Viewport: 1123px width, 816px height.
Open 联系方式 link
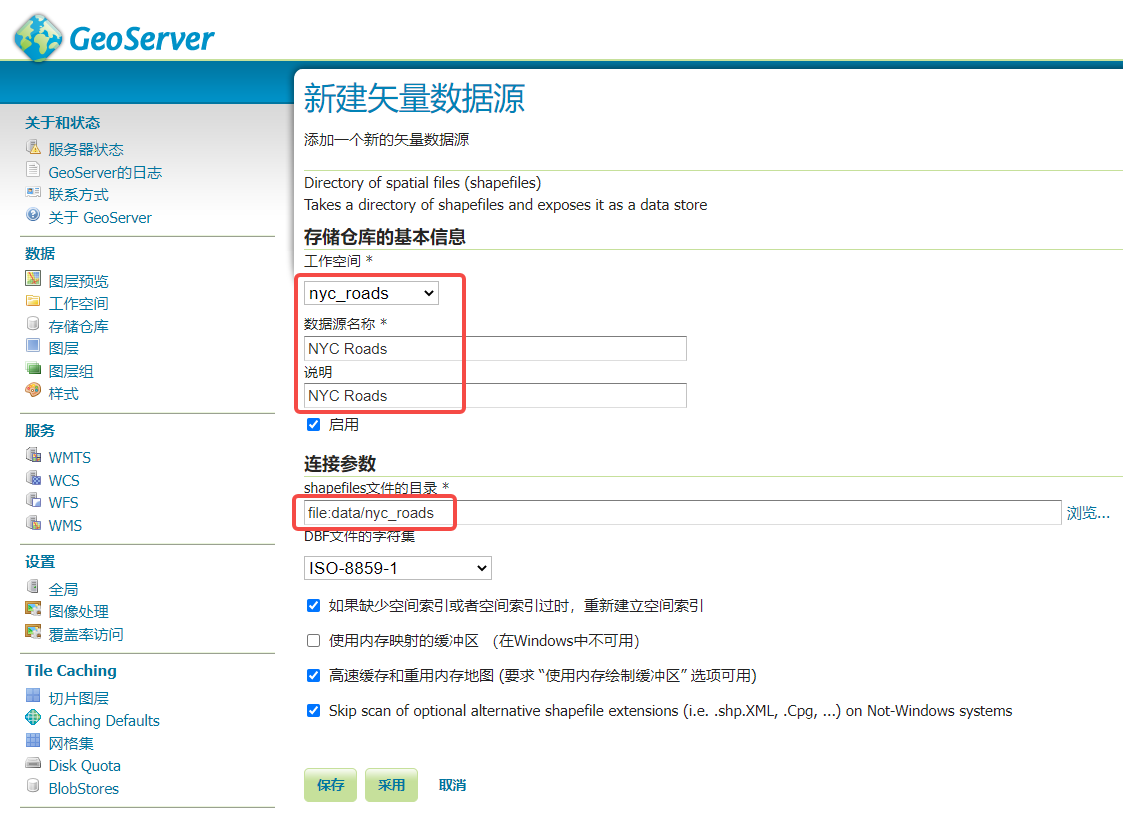78,195
